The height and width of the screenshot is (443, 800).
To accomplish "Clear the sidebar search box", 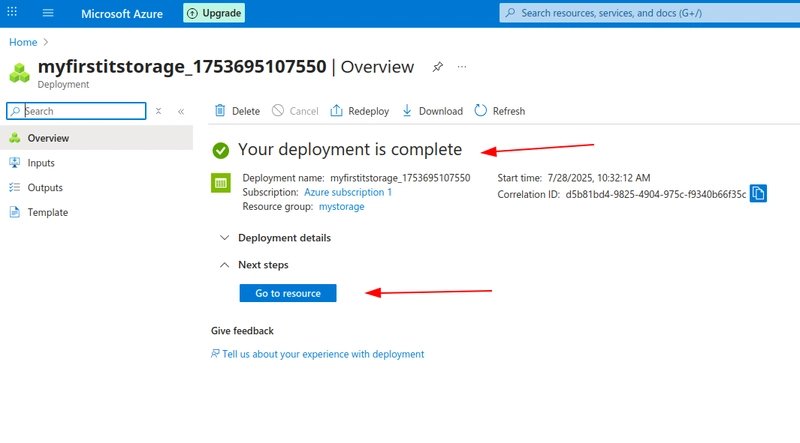I will (x=158, y=111).
